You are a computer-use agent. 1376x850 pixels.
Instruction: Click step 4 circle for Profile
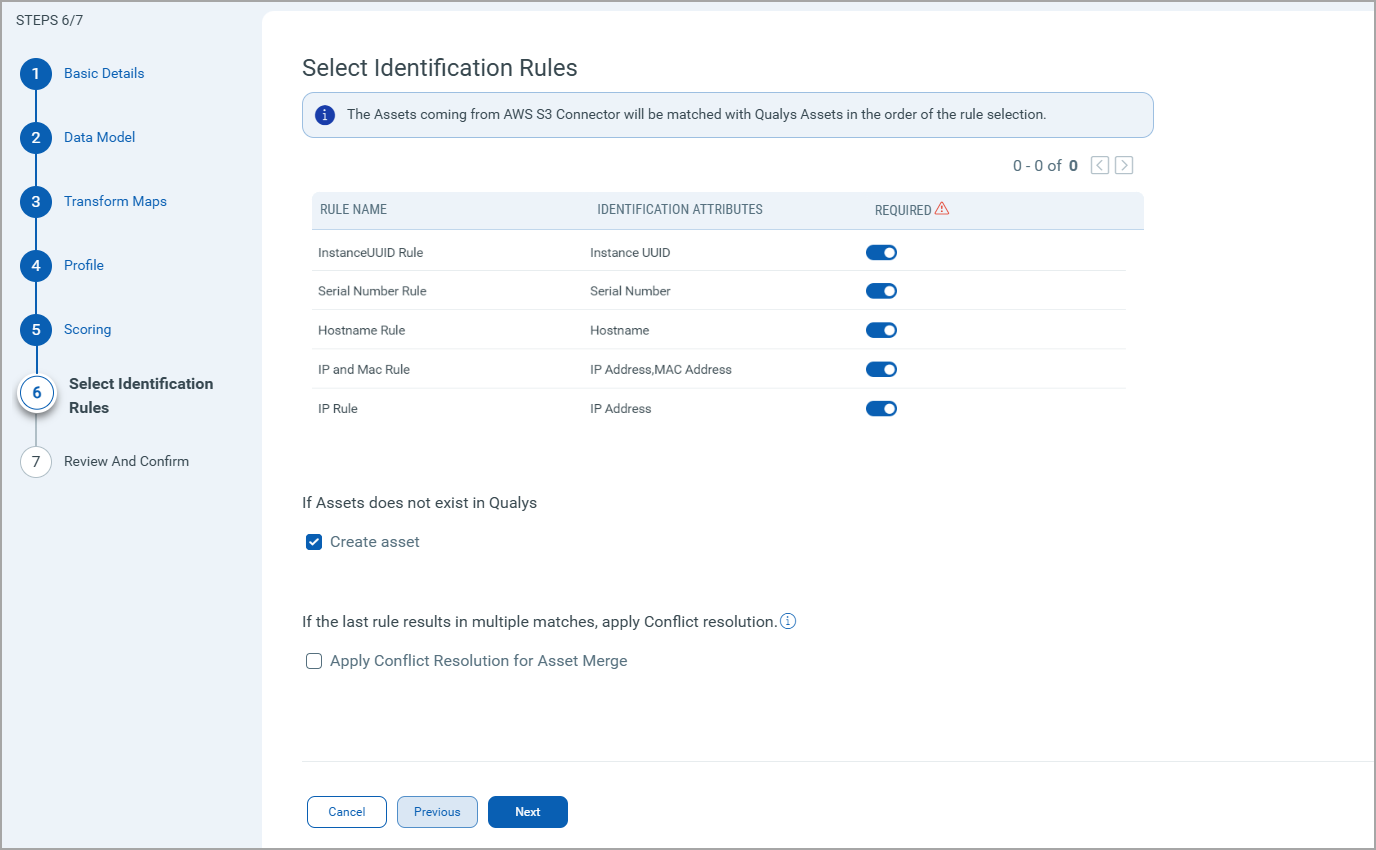(36, 265)
